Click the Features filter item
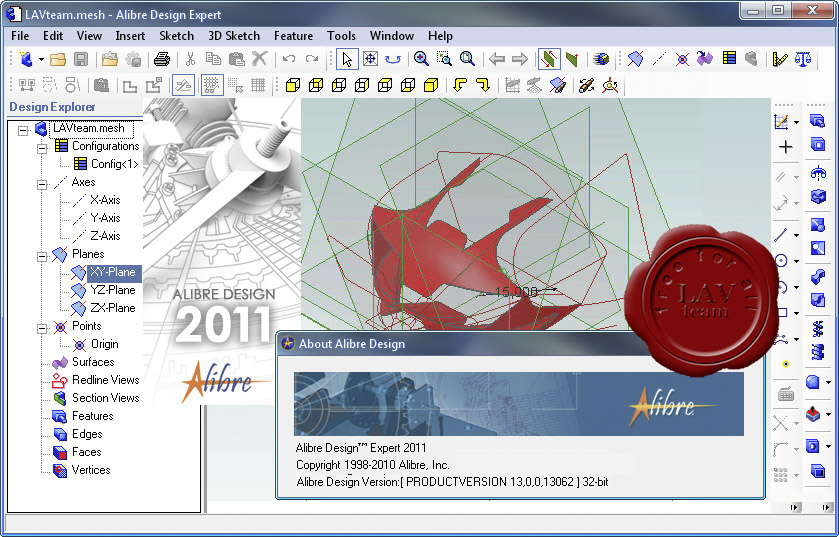Image resolution: width=839 pixels, height=537 pixels. click(93, 416)
